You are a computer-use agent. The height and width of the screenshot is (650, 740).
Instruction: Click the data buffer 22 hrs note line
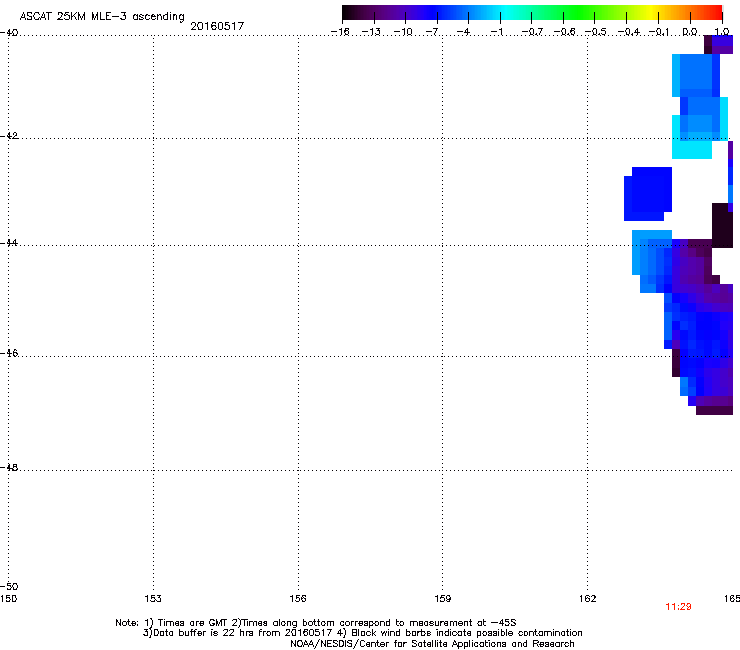tap(362, 633)
